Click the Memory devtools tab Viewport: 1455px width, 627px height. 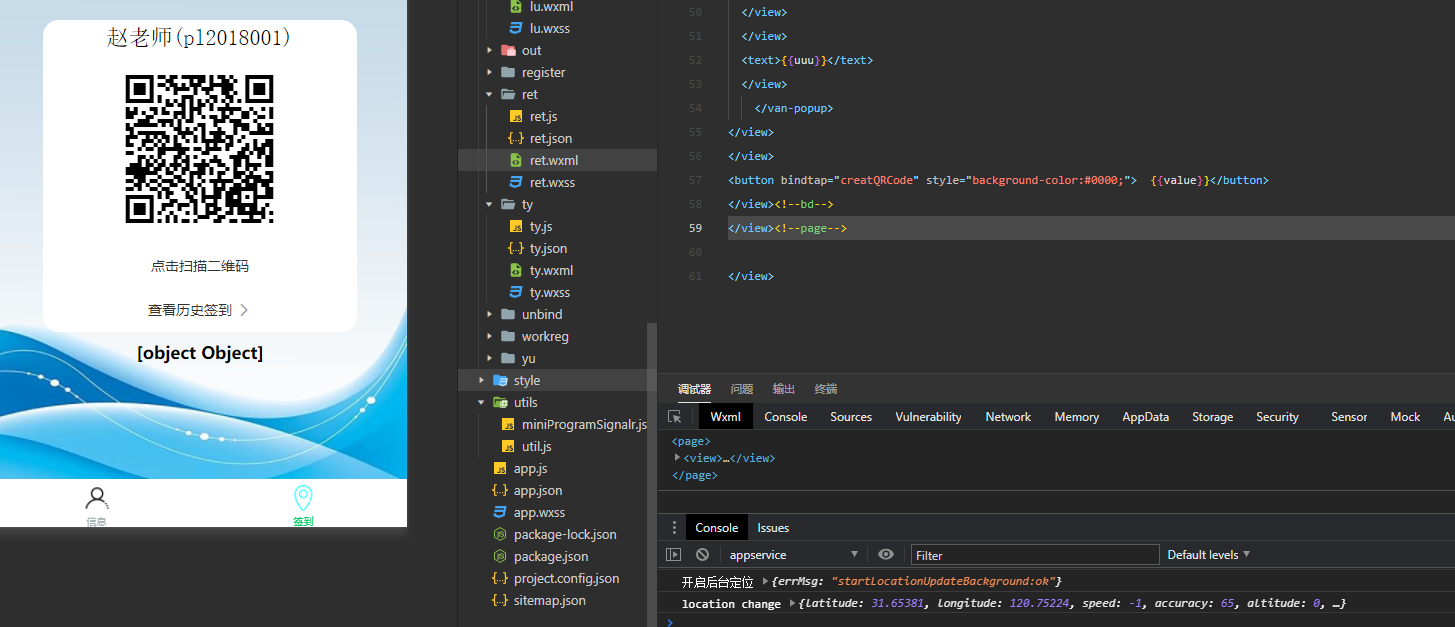pyautogui.click(x=1076, y=417)
